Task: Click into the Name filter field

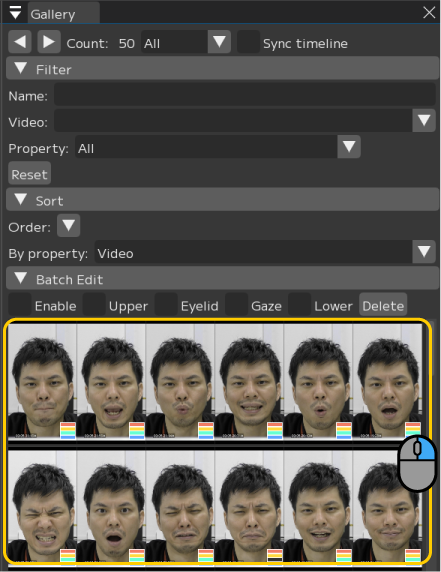Action: point(245,94)
